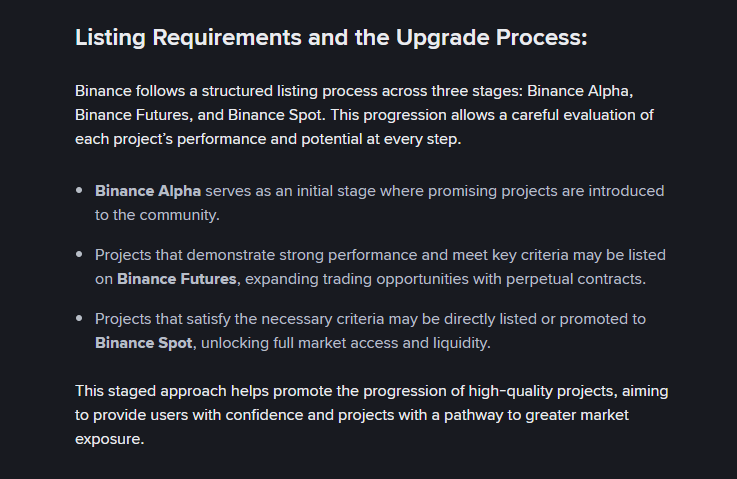Click the final word 'exposure.'
Screen dimensions: 737x479
pyautogui.click(x=110, y=438)
